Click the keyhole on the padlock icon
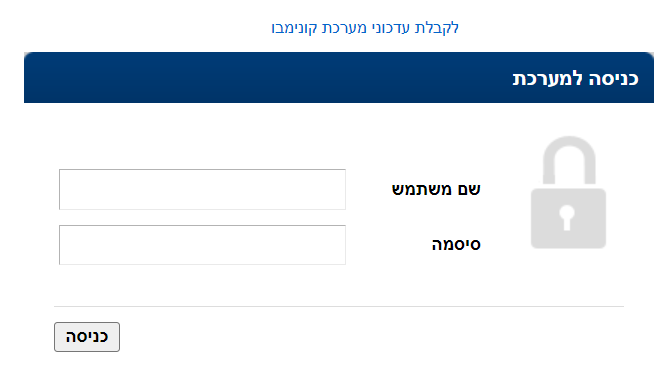The image size is (665, 388). click(x=567, y=218)
